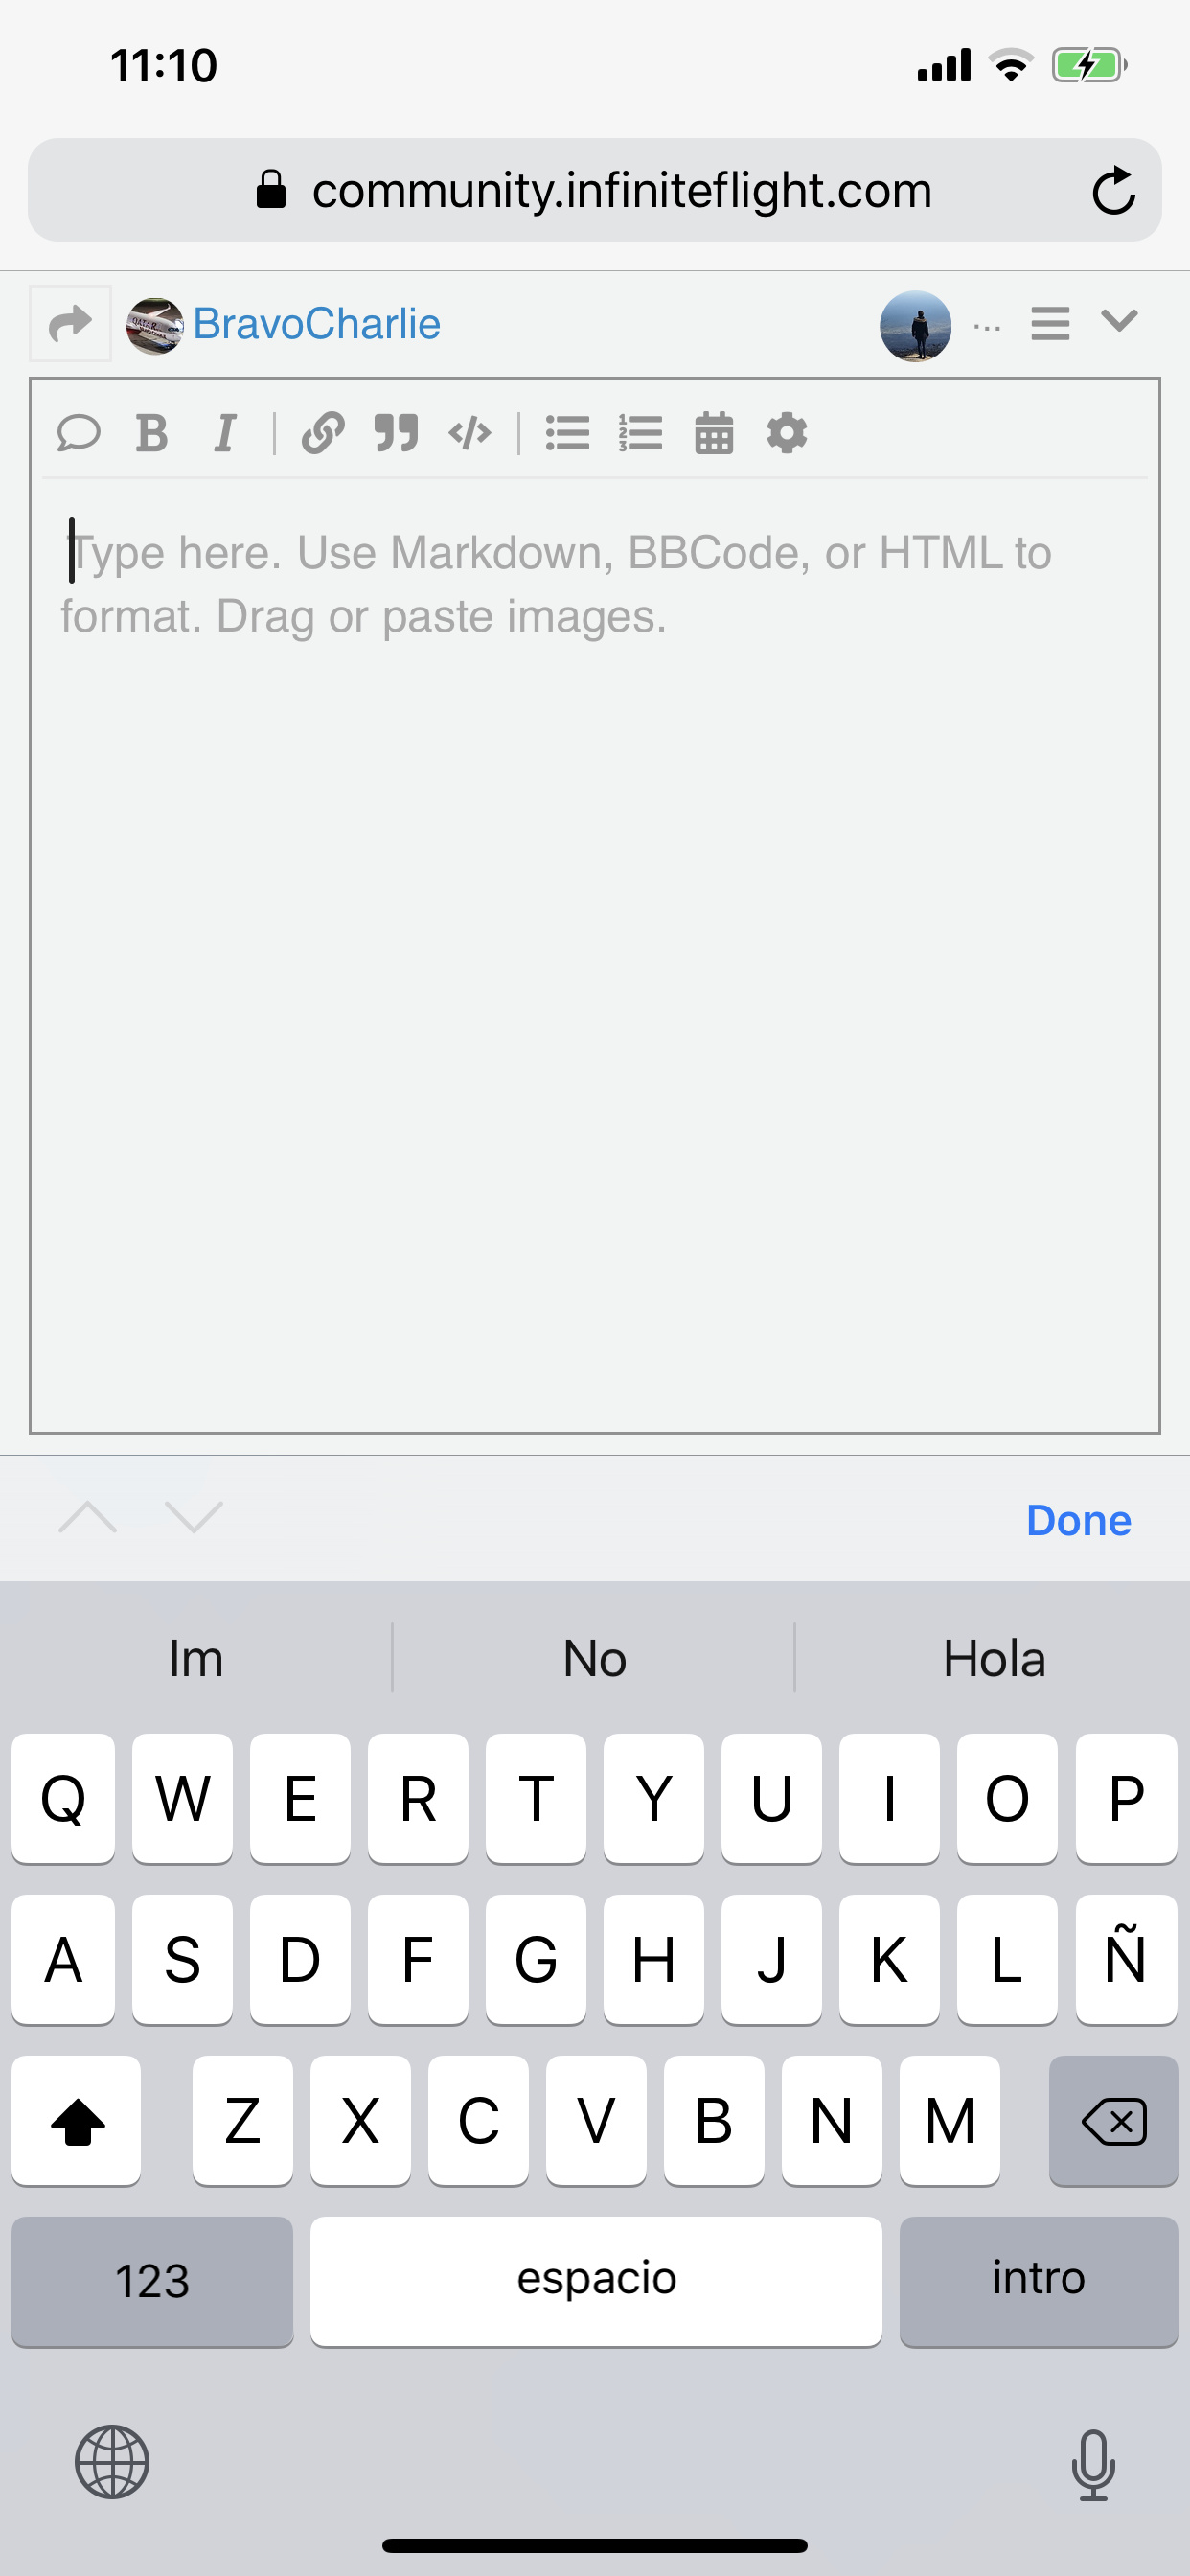The height and width of the screenshot is (2576, 1190).
Task: Insert date and time with the calendar icon
Action: click(x=714, y=433)
